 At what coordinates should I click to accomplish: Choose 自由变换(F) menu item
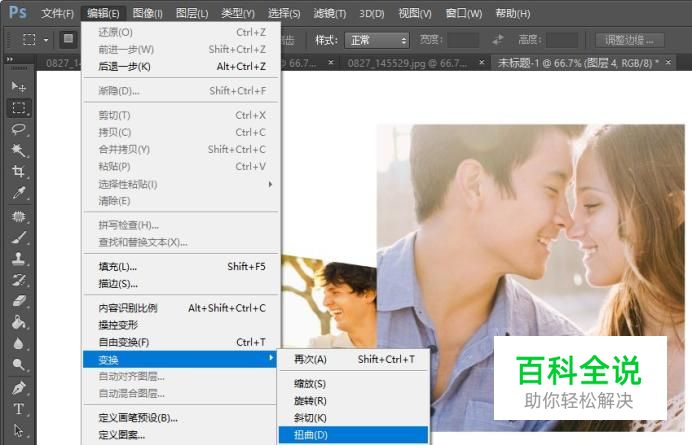tap(181, 342)
